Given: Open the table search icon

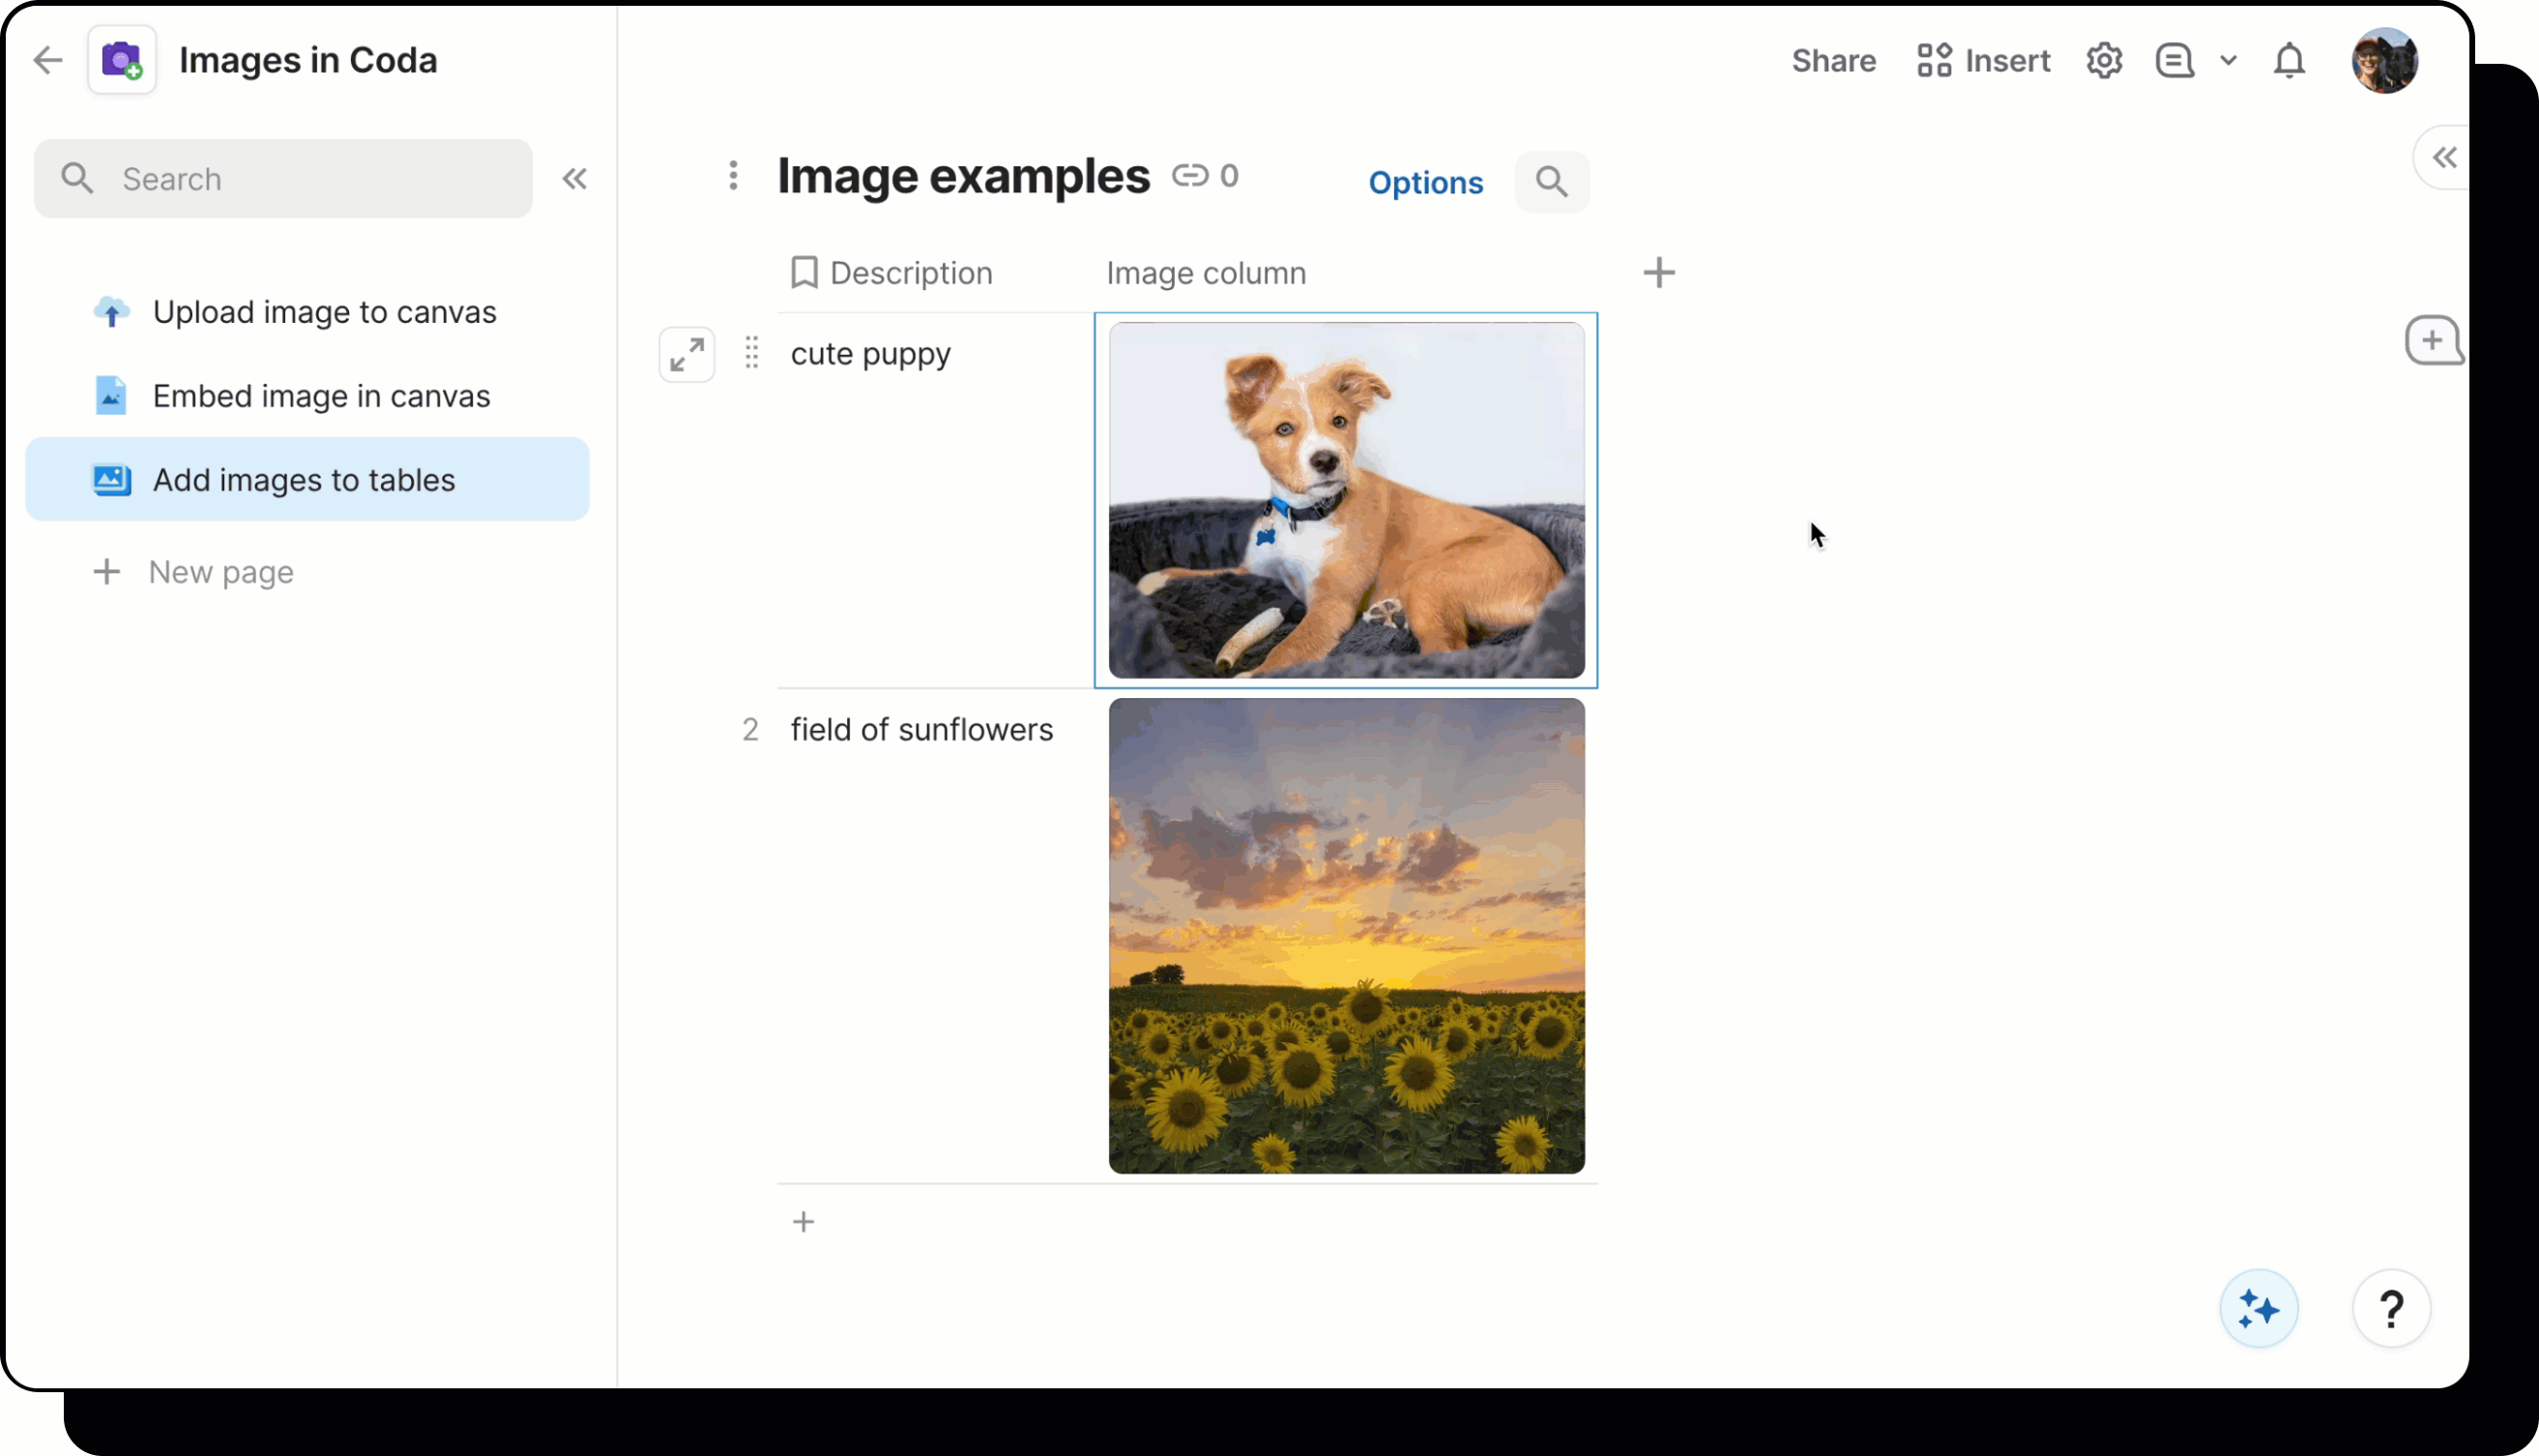Looking at the screenshot, I should click(1552, 182).
